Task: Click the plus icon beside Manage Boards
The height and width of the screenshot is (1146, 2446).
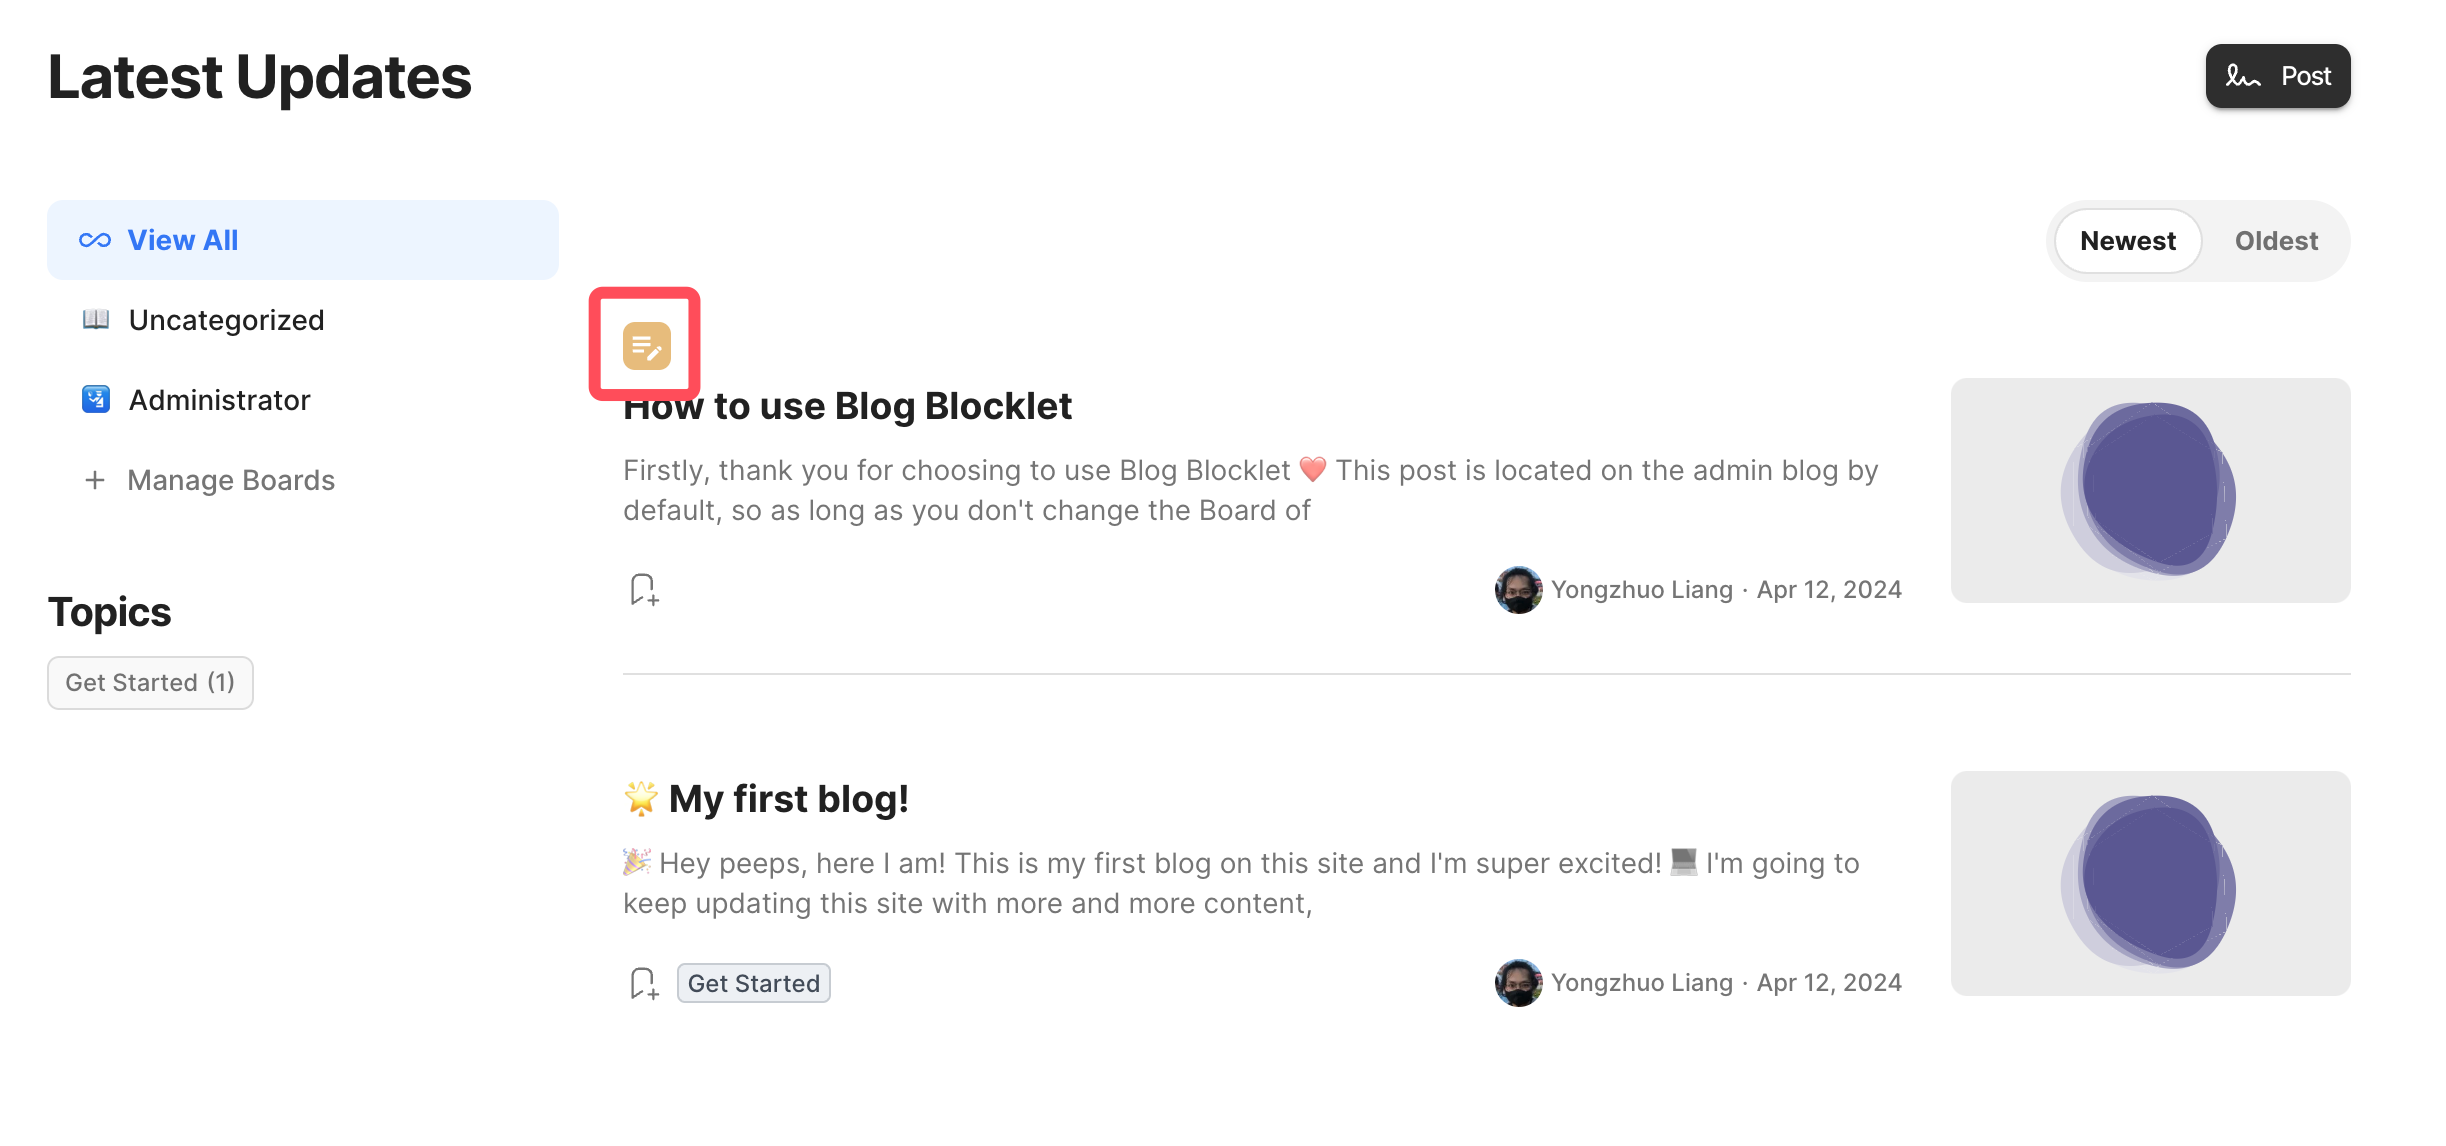Action: pos(95,480)
